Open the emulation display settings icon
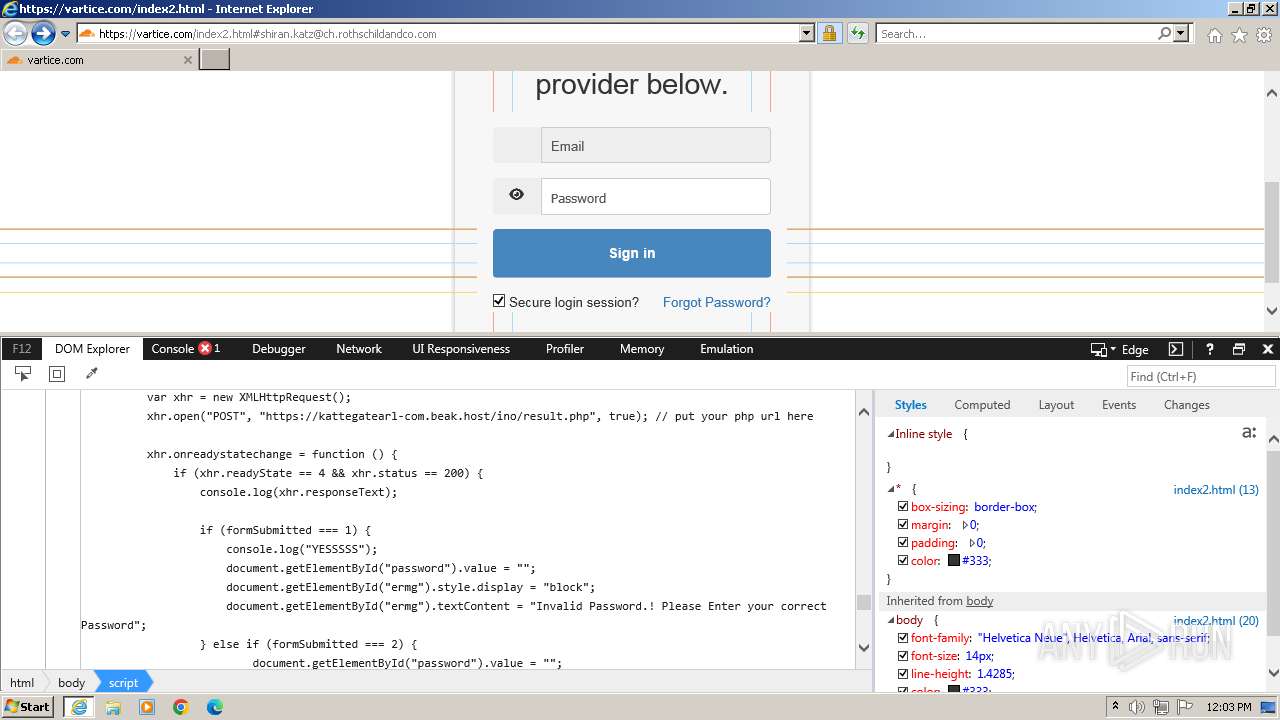This screenshot has height=720, width=1280. 1102,349
